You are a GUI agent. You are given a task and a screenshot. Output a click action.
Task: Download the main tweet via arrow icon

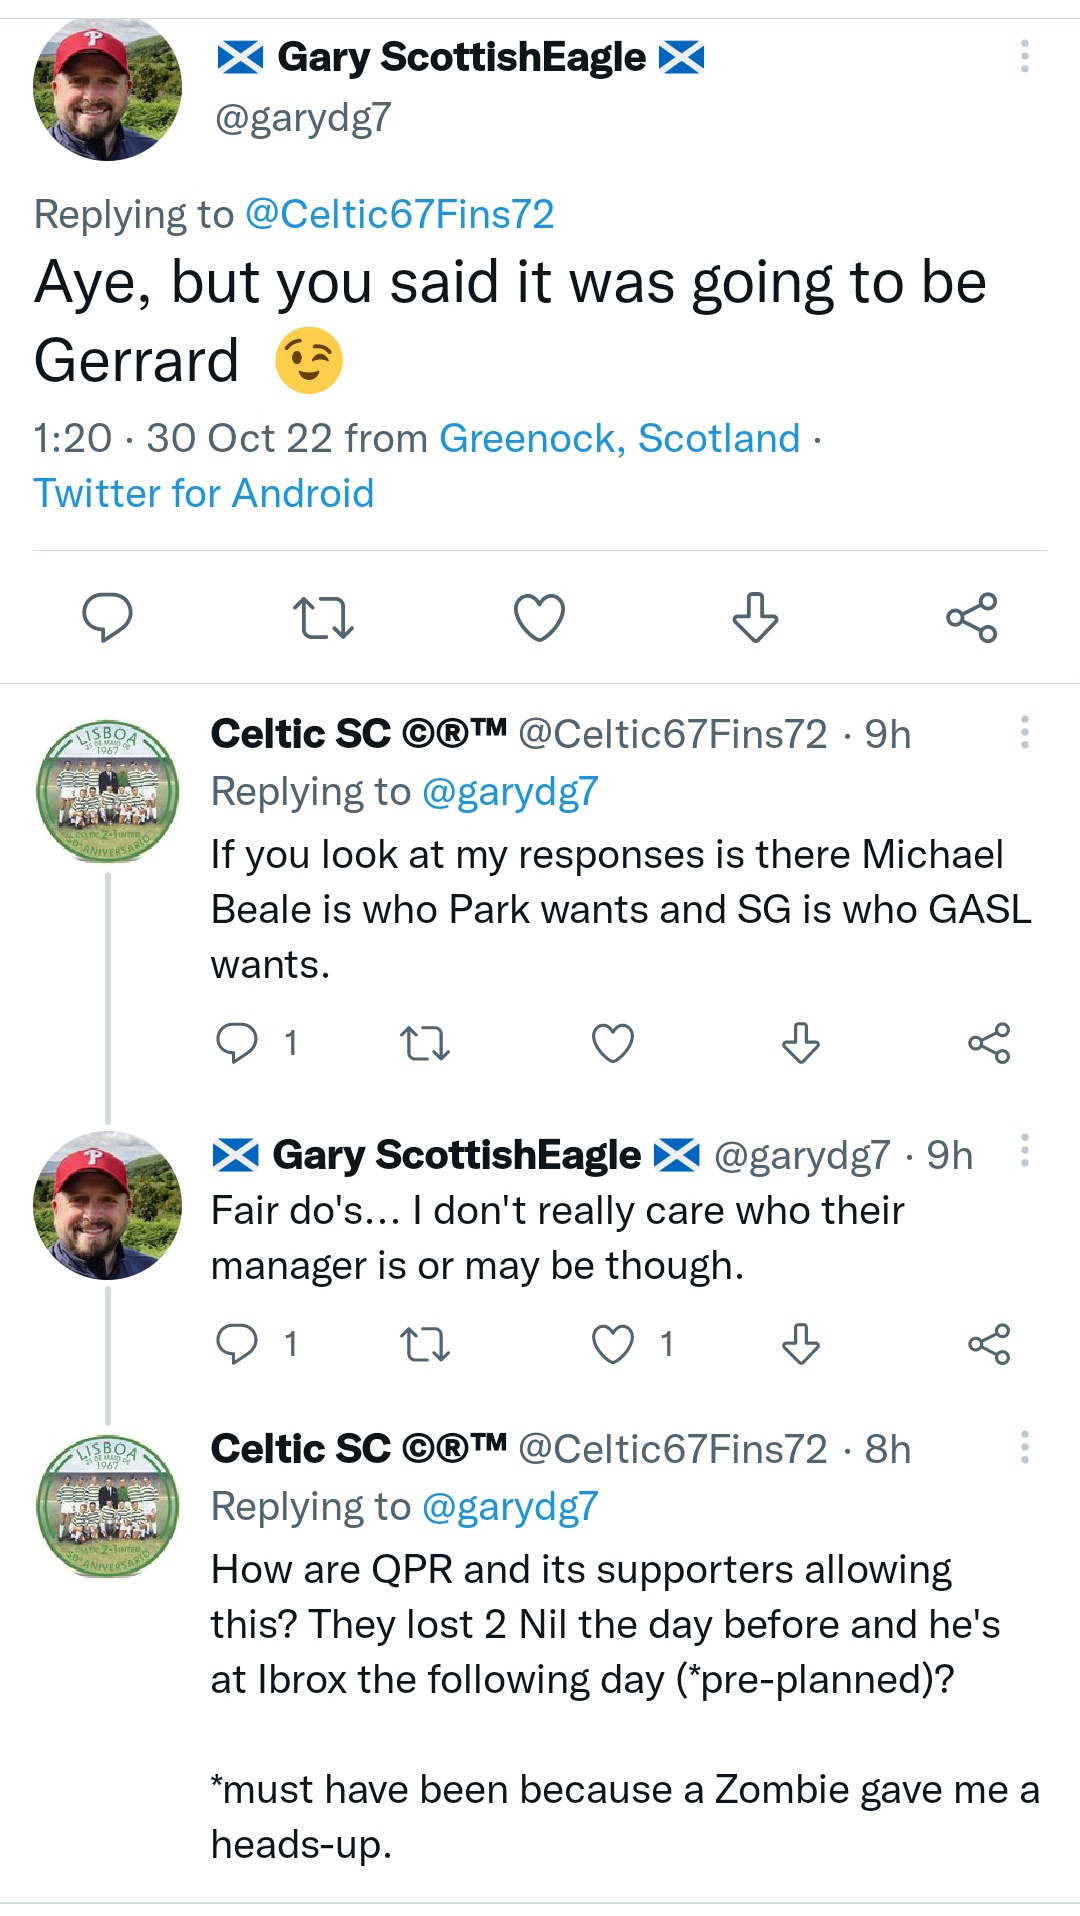[755, 617]
